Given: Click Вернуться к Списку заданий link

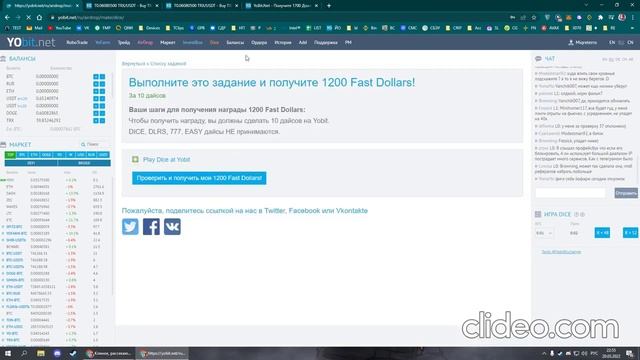Looking at the screenshot, I should tap(154, 64).
